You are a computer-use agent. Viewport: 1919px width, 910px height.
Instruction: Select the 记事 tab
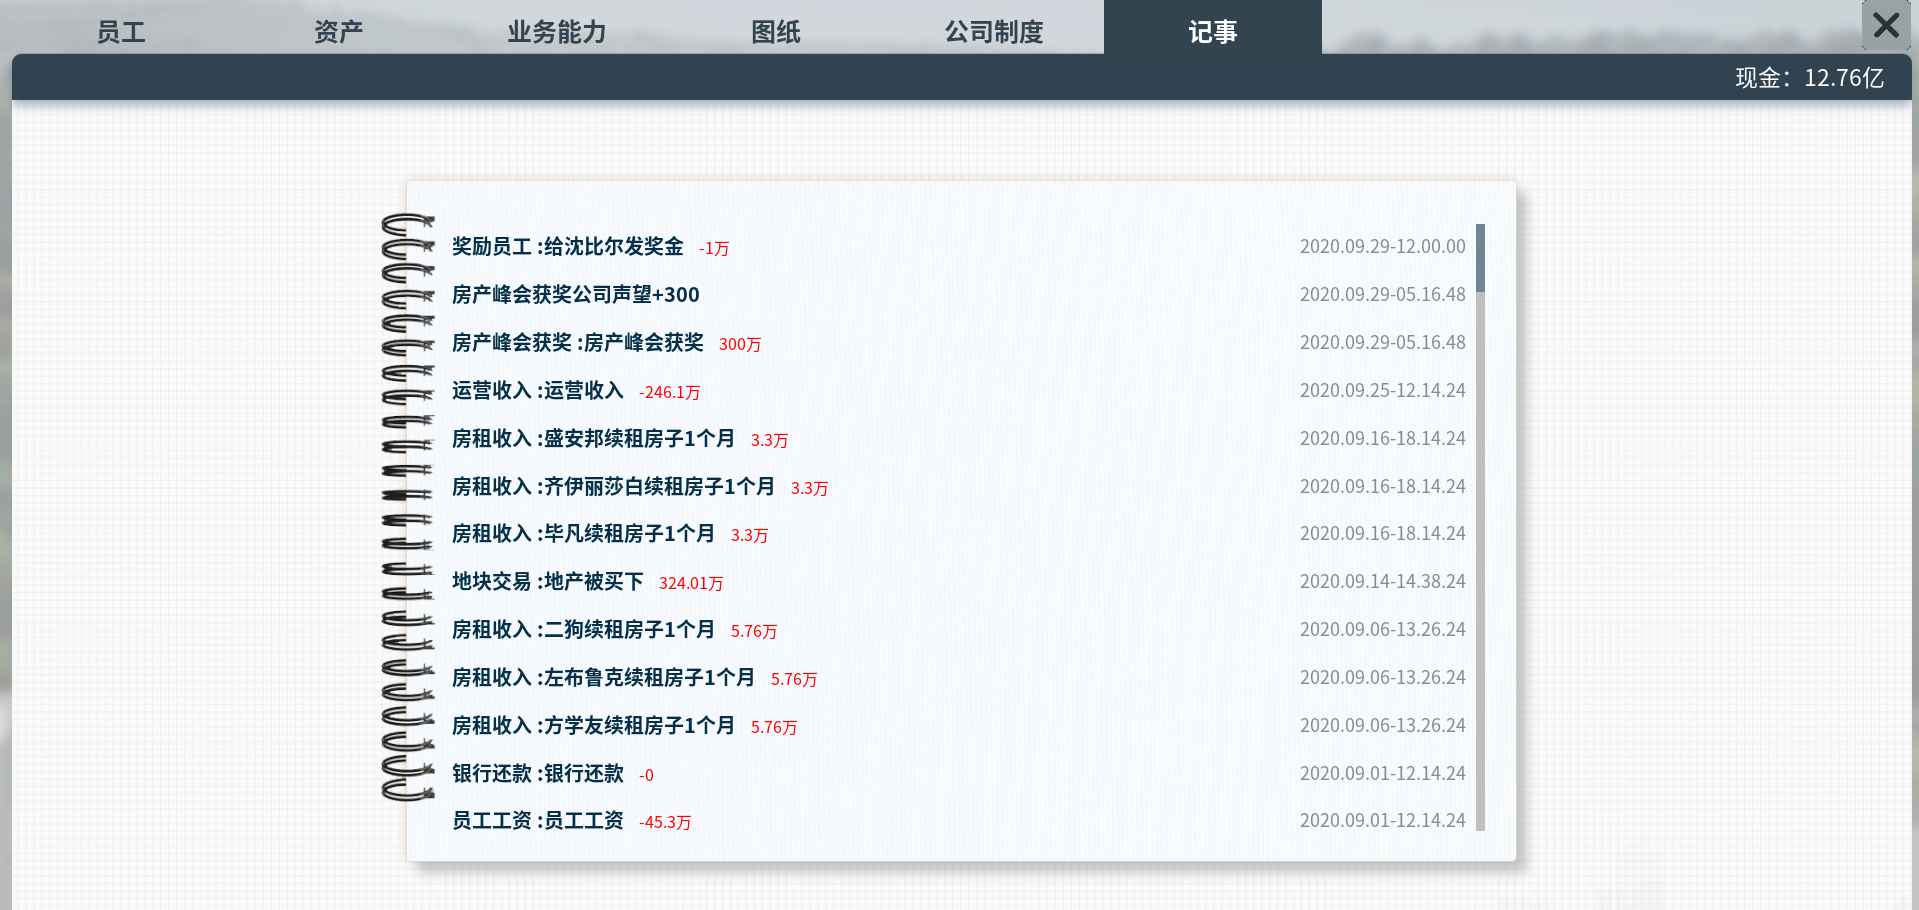click(x=1213, y=30)
